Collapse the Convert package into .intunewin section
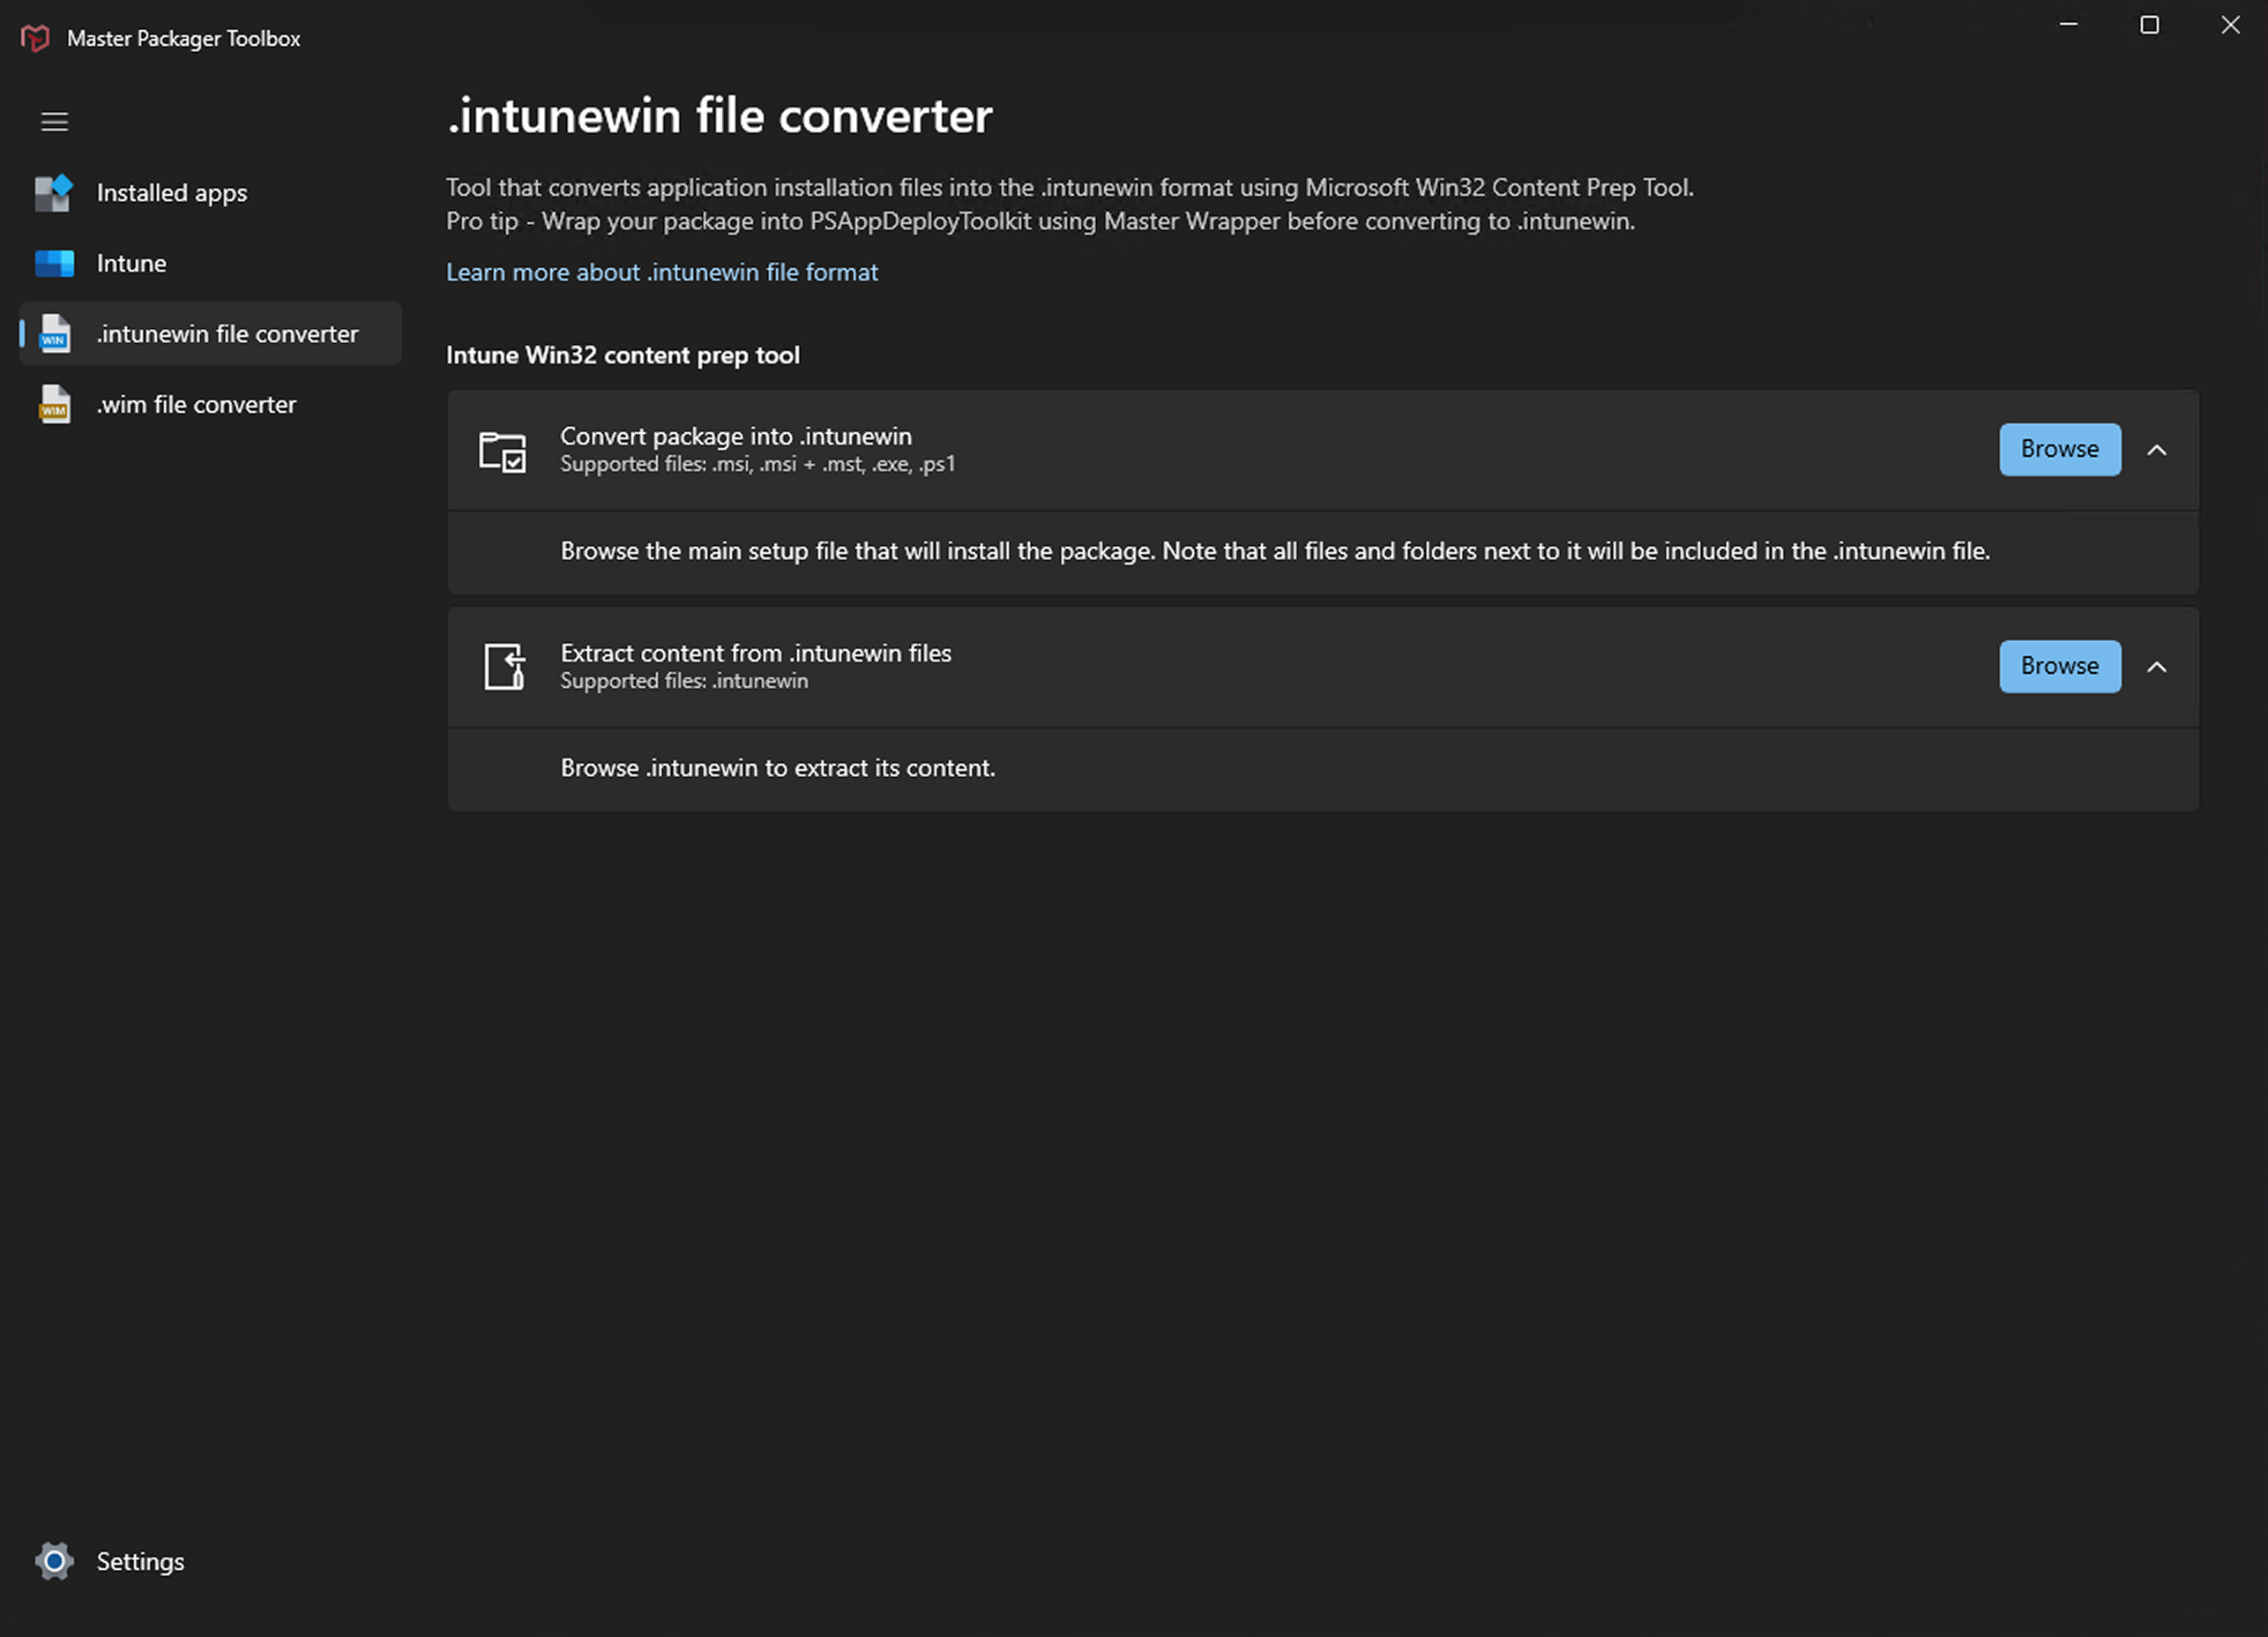This screenshot has width=2268, height=1637. coord(2156,451)
